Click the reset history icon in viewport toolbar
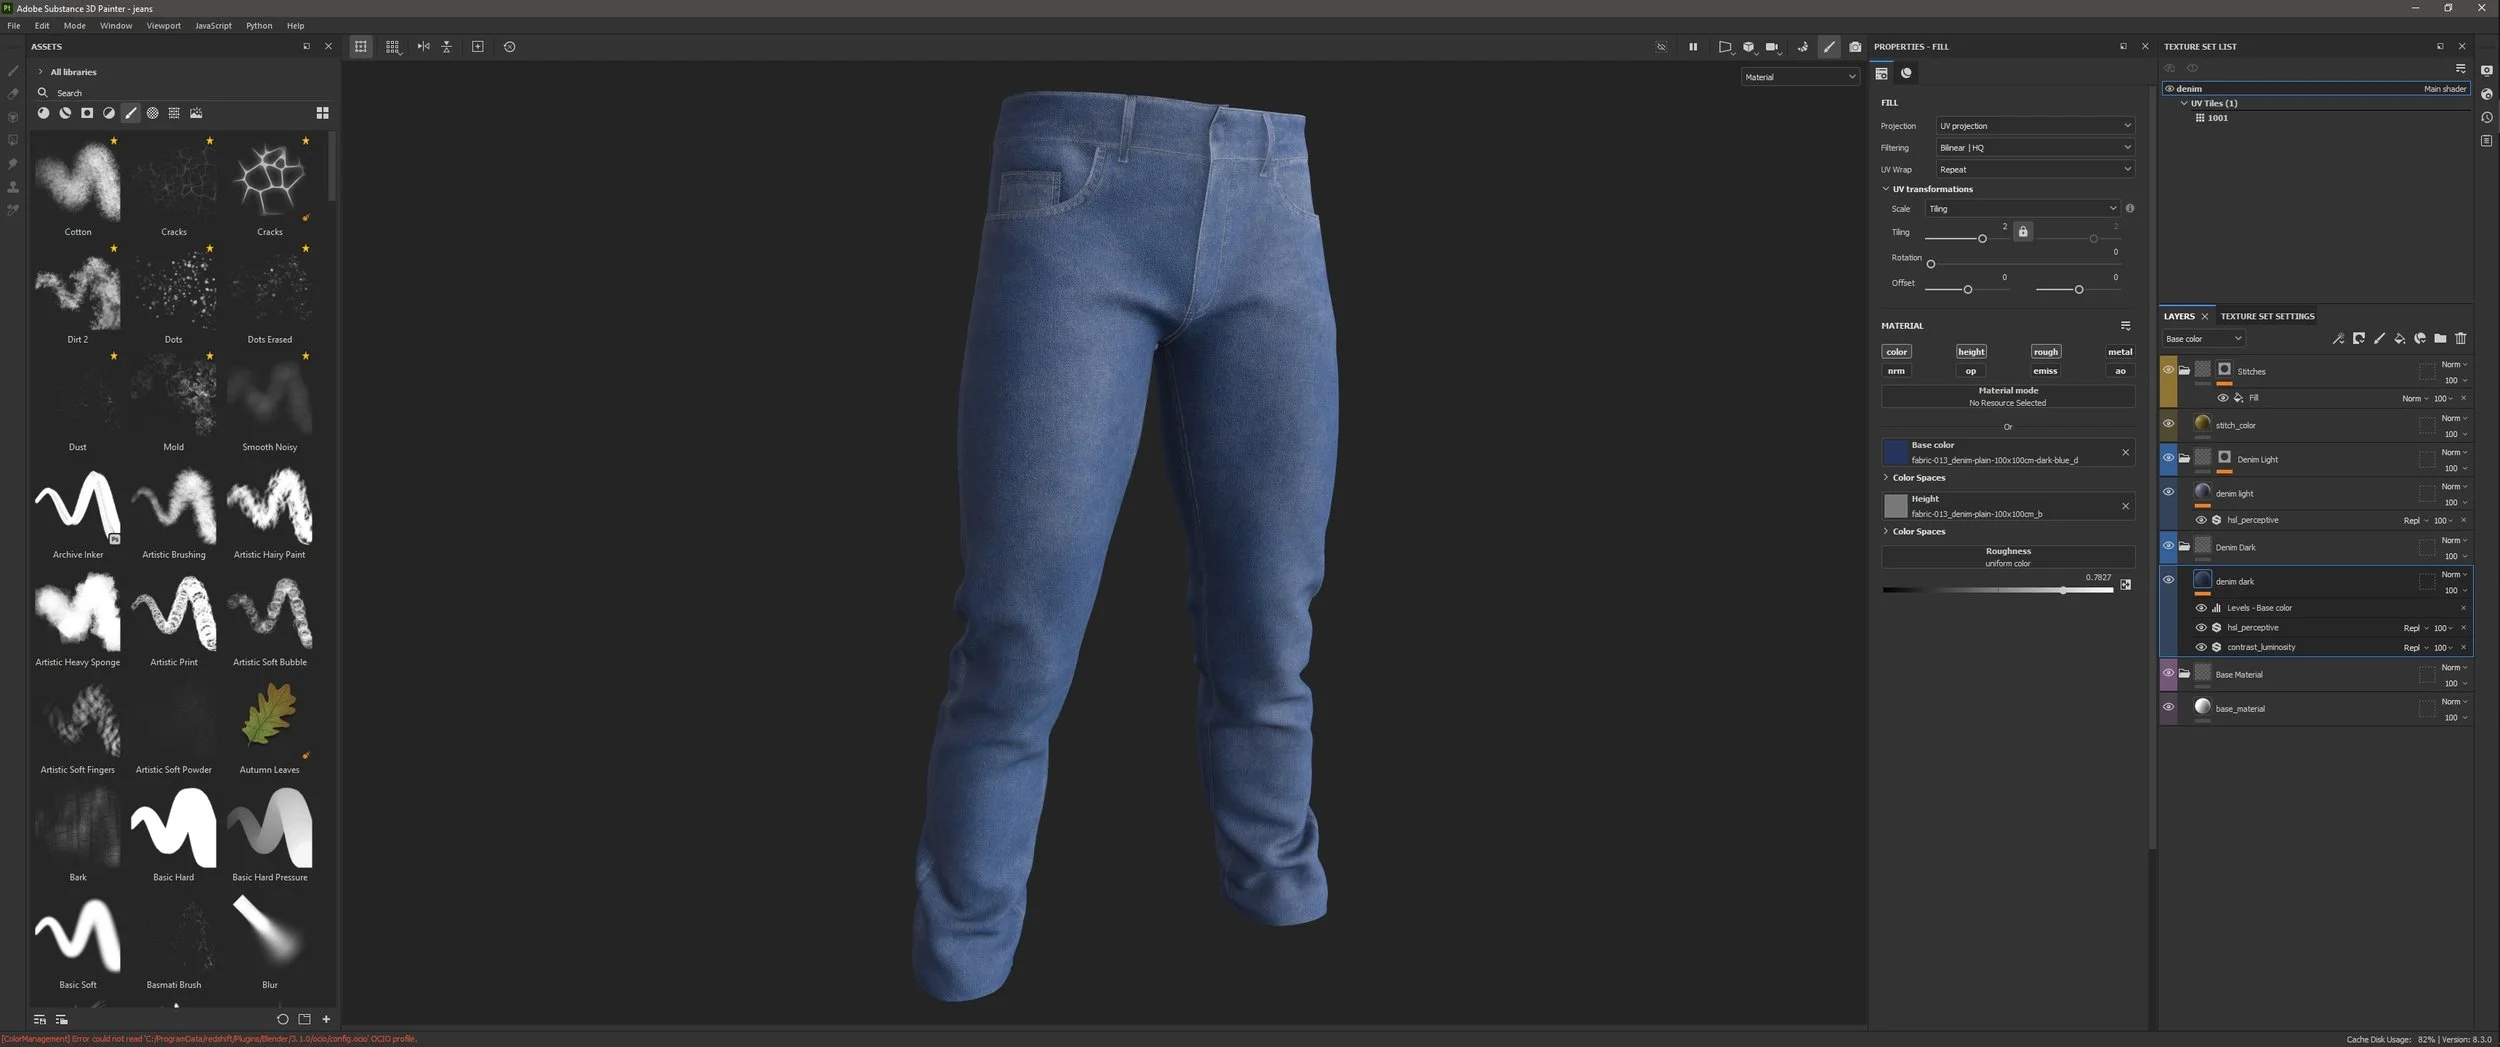The height and width of the screenshot is (1047, 2500). [509, 47]
